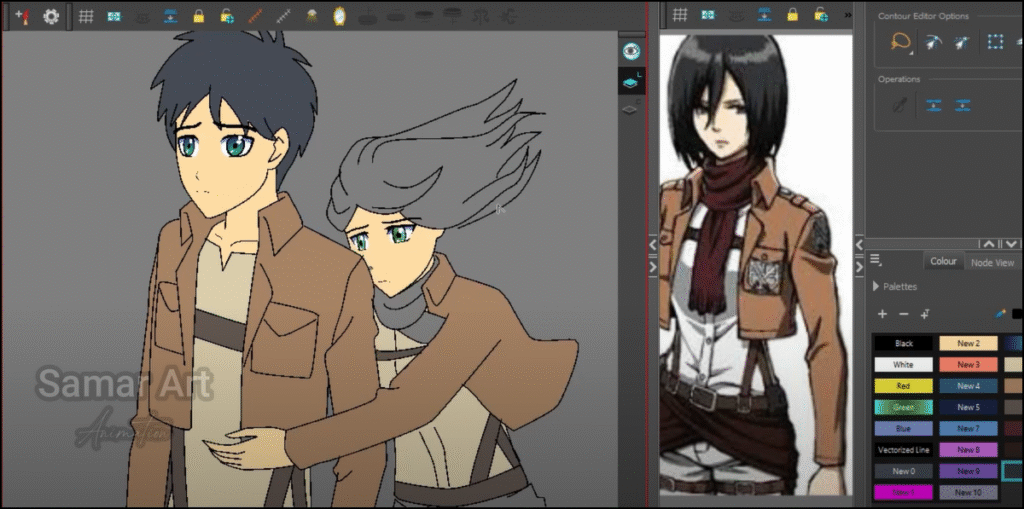Image resolution: width=1024 pixels, height=509 pixels.
Task: Click the add-flame icon at toolbar start
Action: tap(22, 16)
